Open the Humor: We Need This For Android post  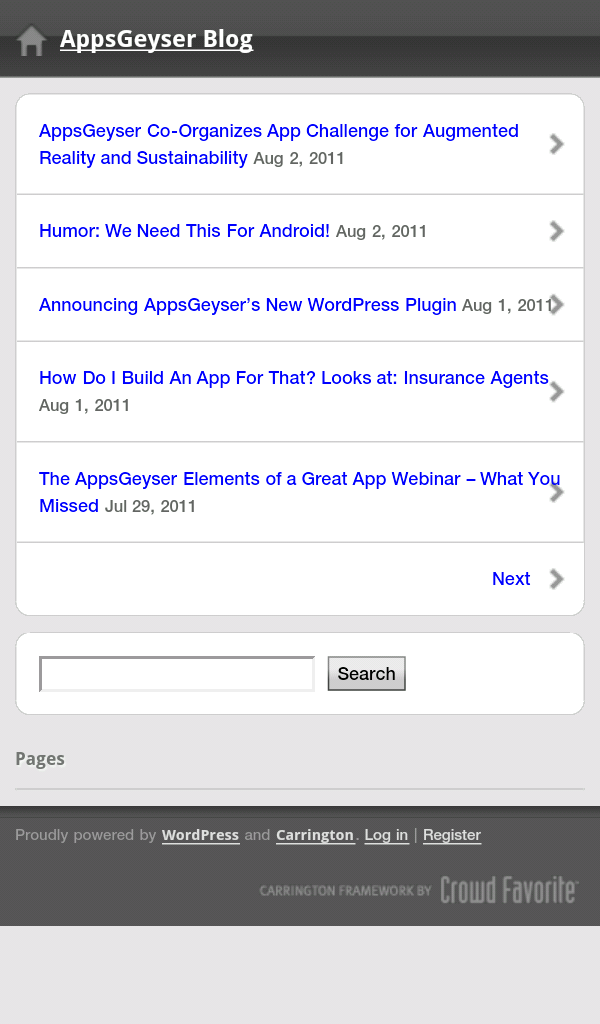click(184, 231)
